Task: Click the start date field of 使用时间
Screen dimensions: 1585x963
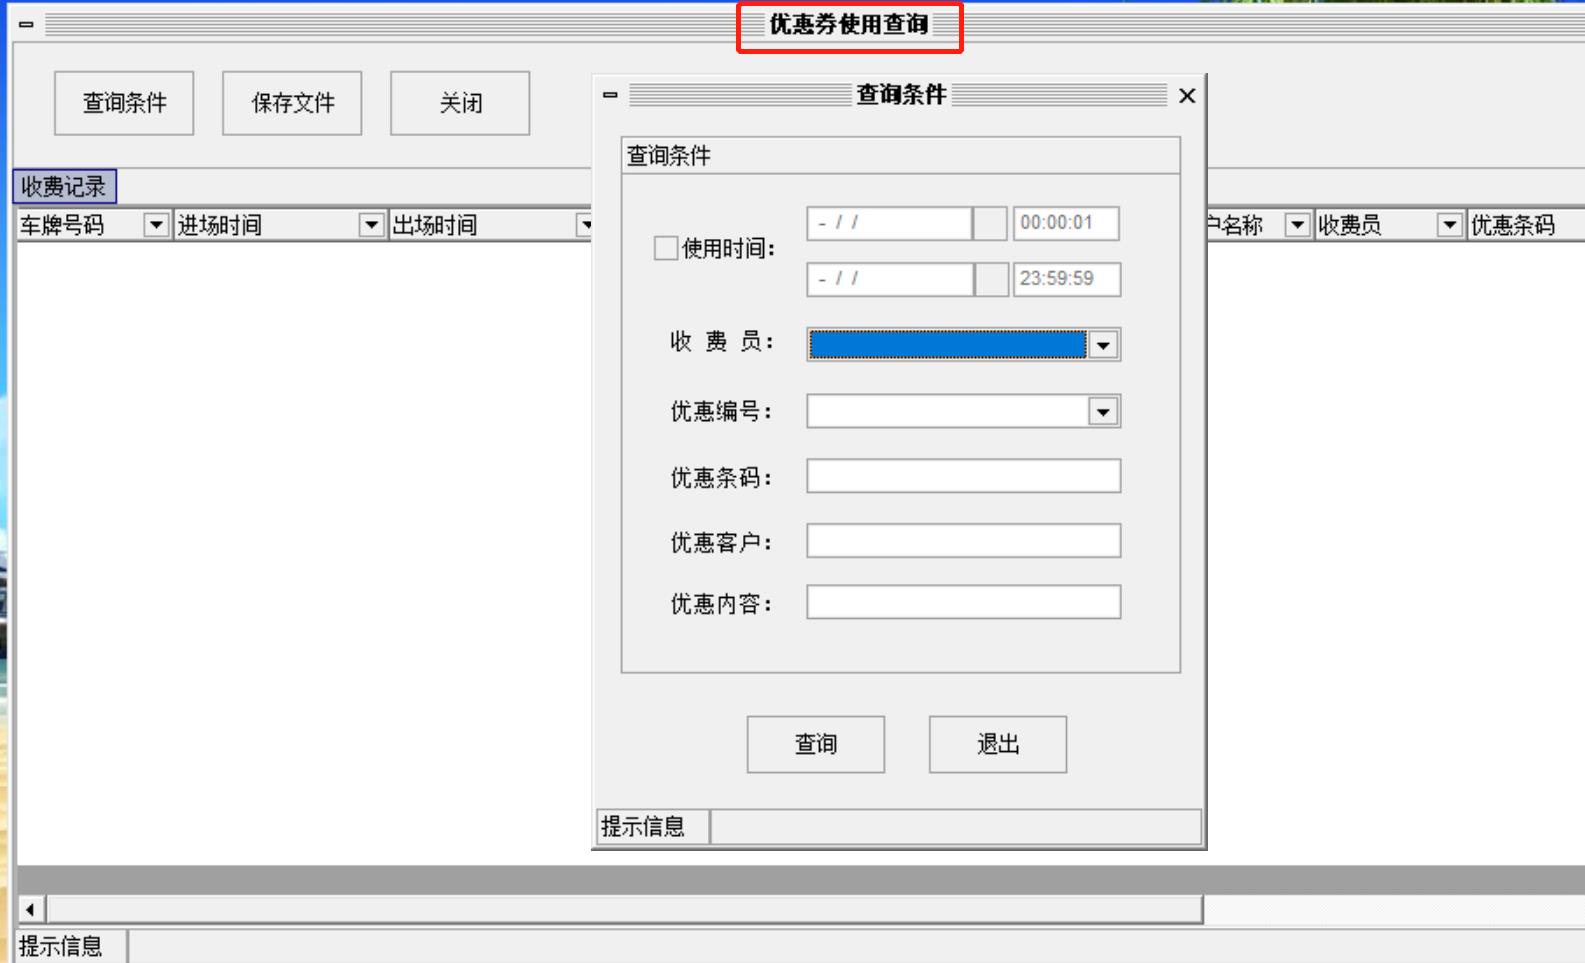Action: [x=889, y=223]
